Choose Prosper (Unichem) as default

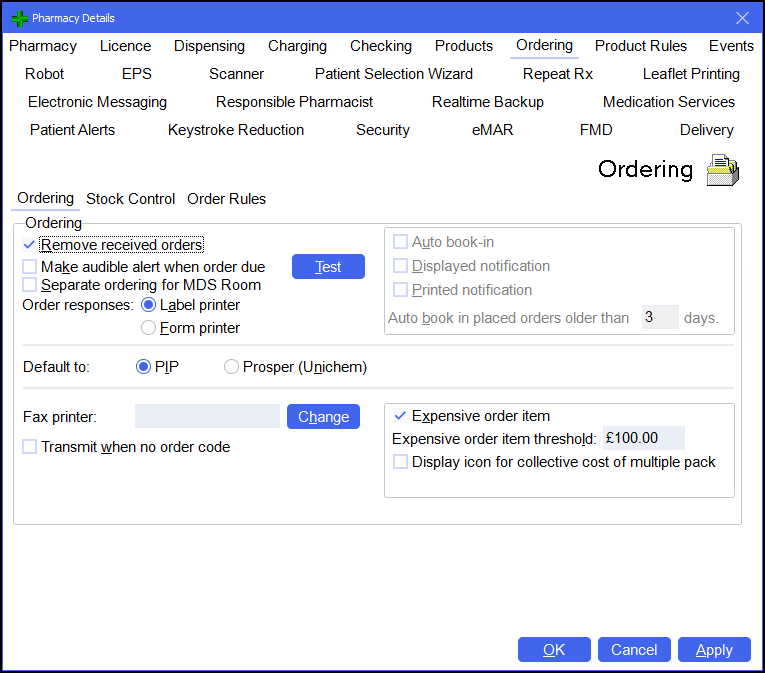coord(232,367)
